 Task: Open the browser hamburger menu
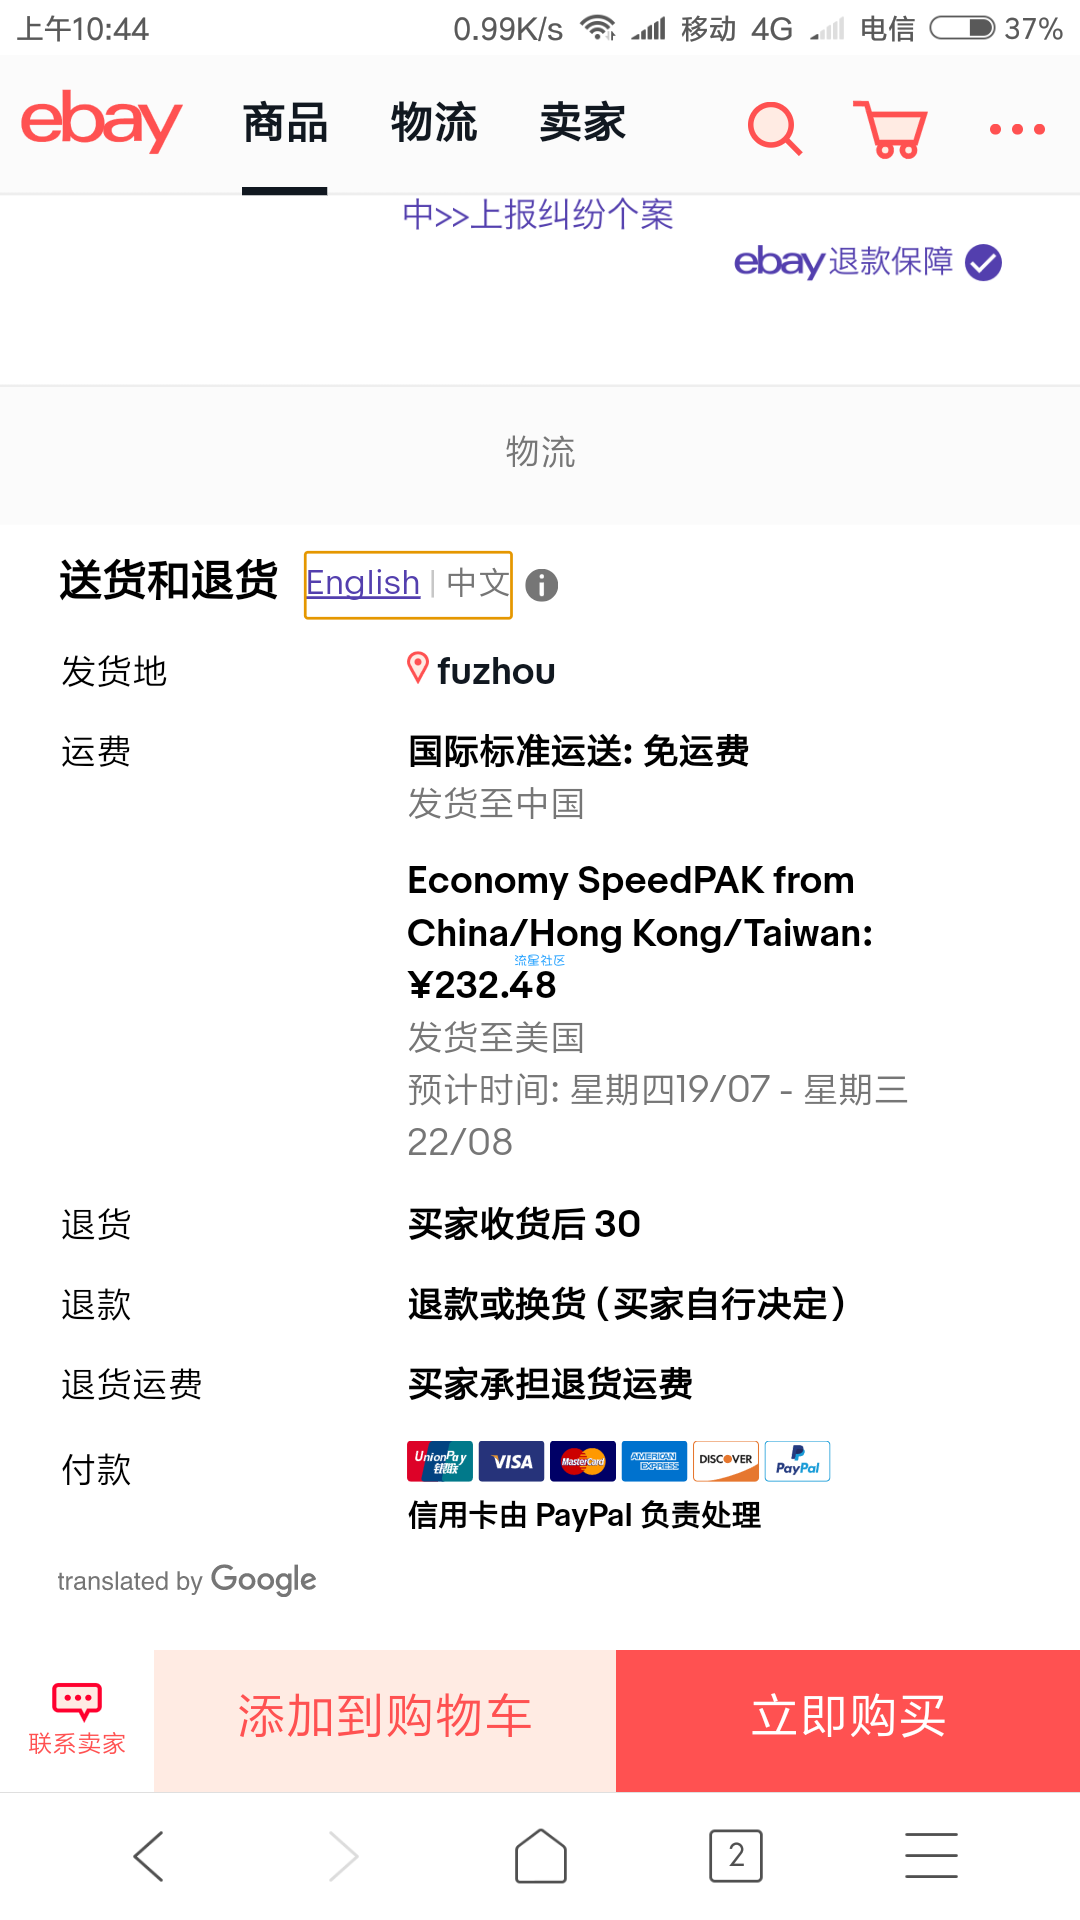pos(931,1856)
